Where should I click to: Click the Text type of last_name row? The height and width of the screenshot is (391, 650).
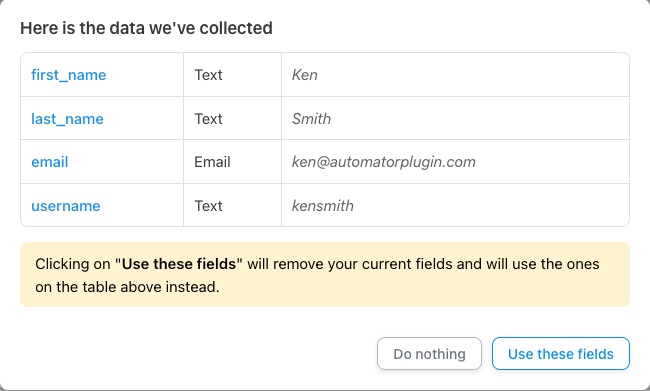(x=209, y=119)
